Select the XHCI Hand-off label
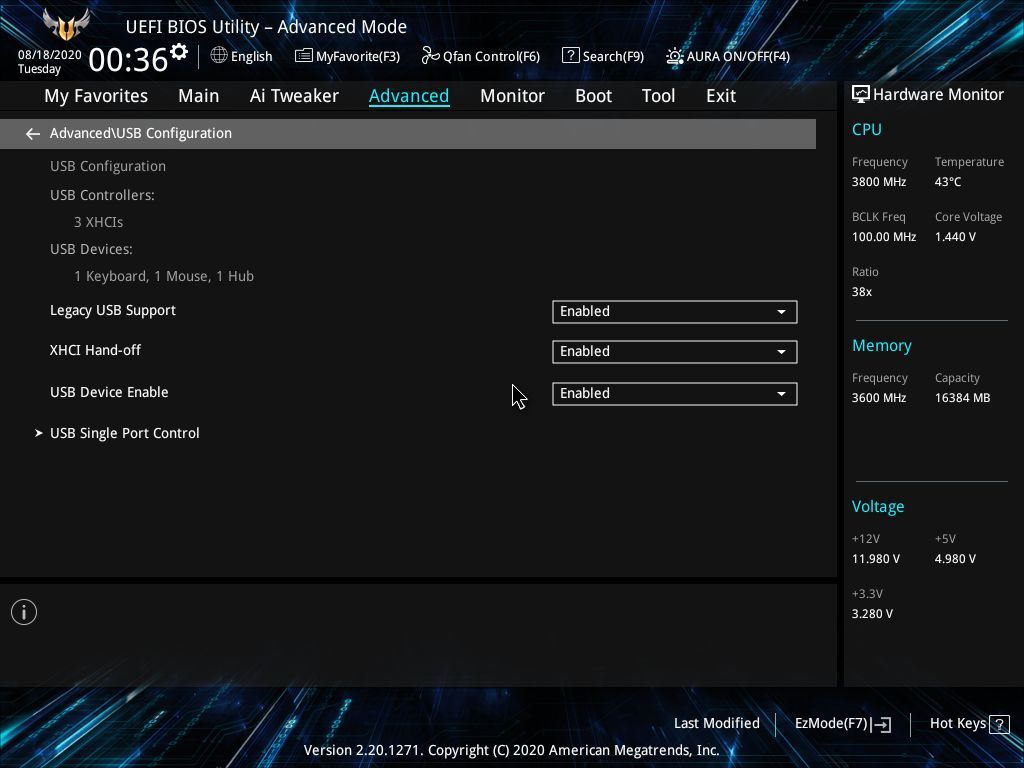1024x768 pixels. pos(95,350)
